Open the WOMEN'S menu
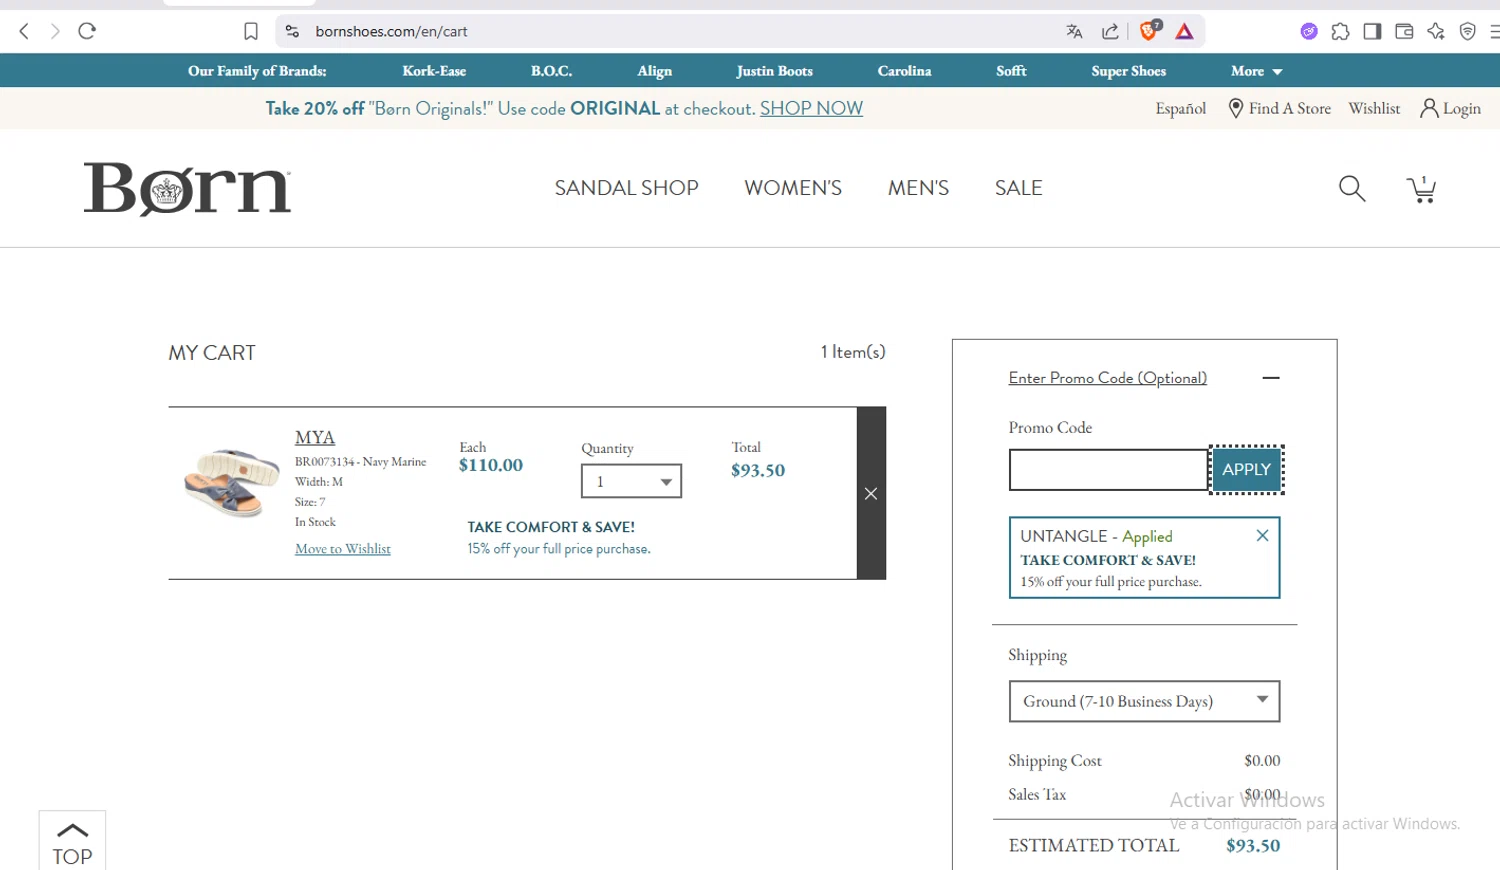Image resolution: width=1500 pixels, height=870 pixels. pos(793,188)
